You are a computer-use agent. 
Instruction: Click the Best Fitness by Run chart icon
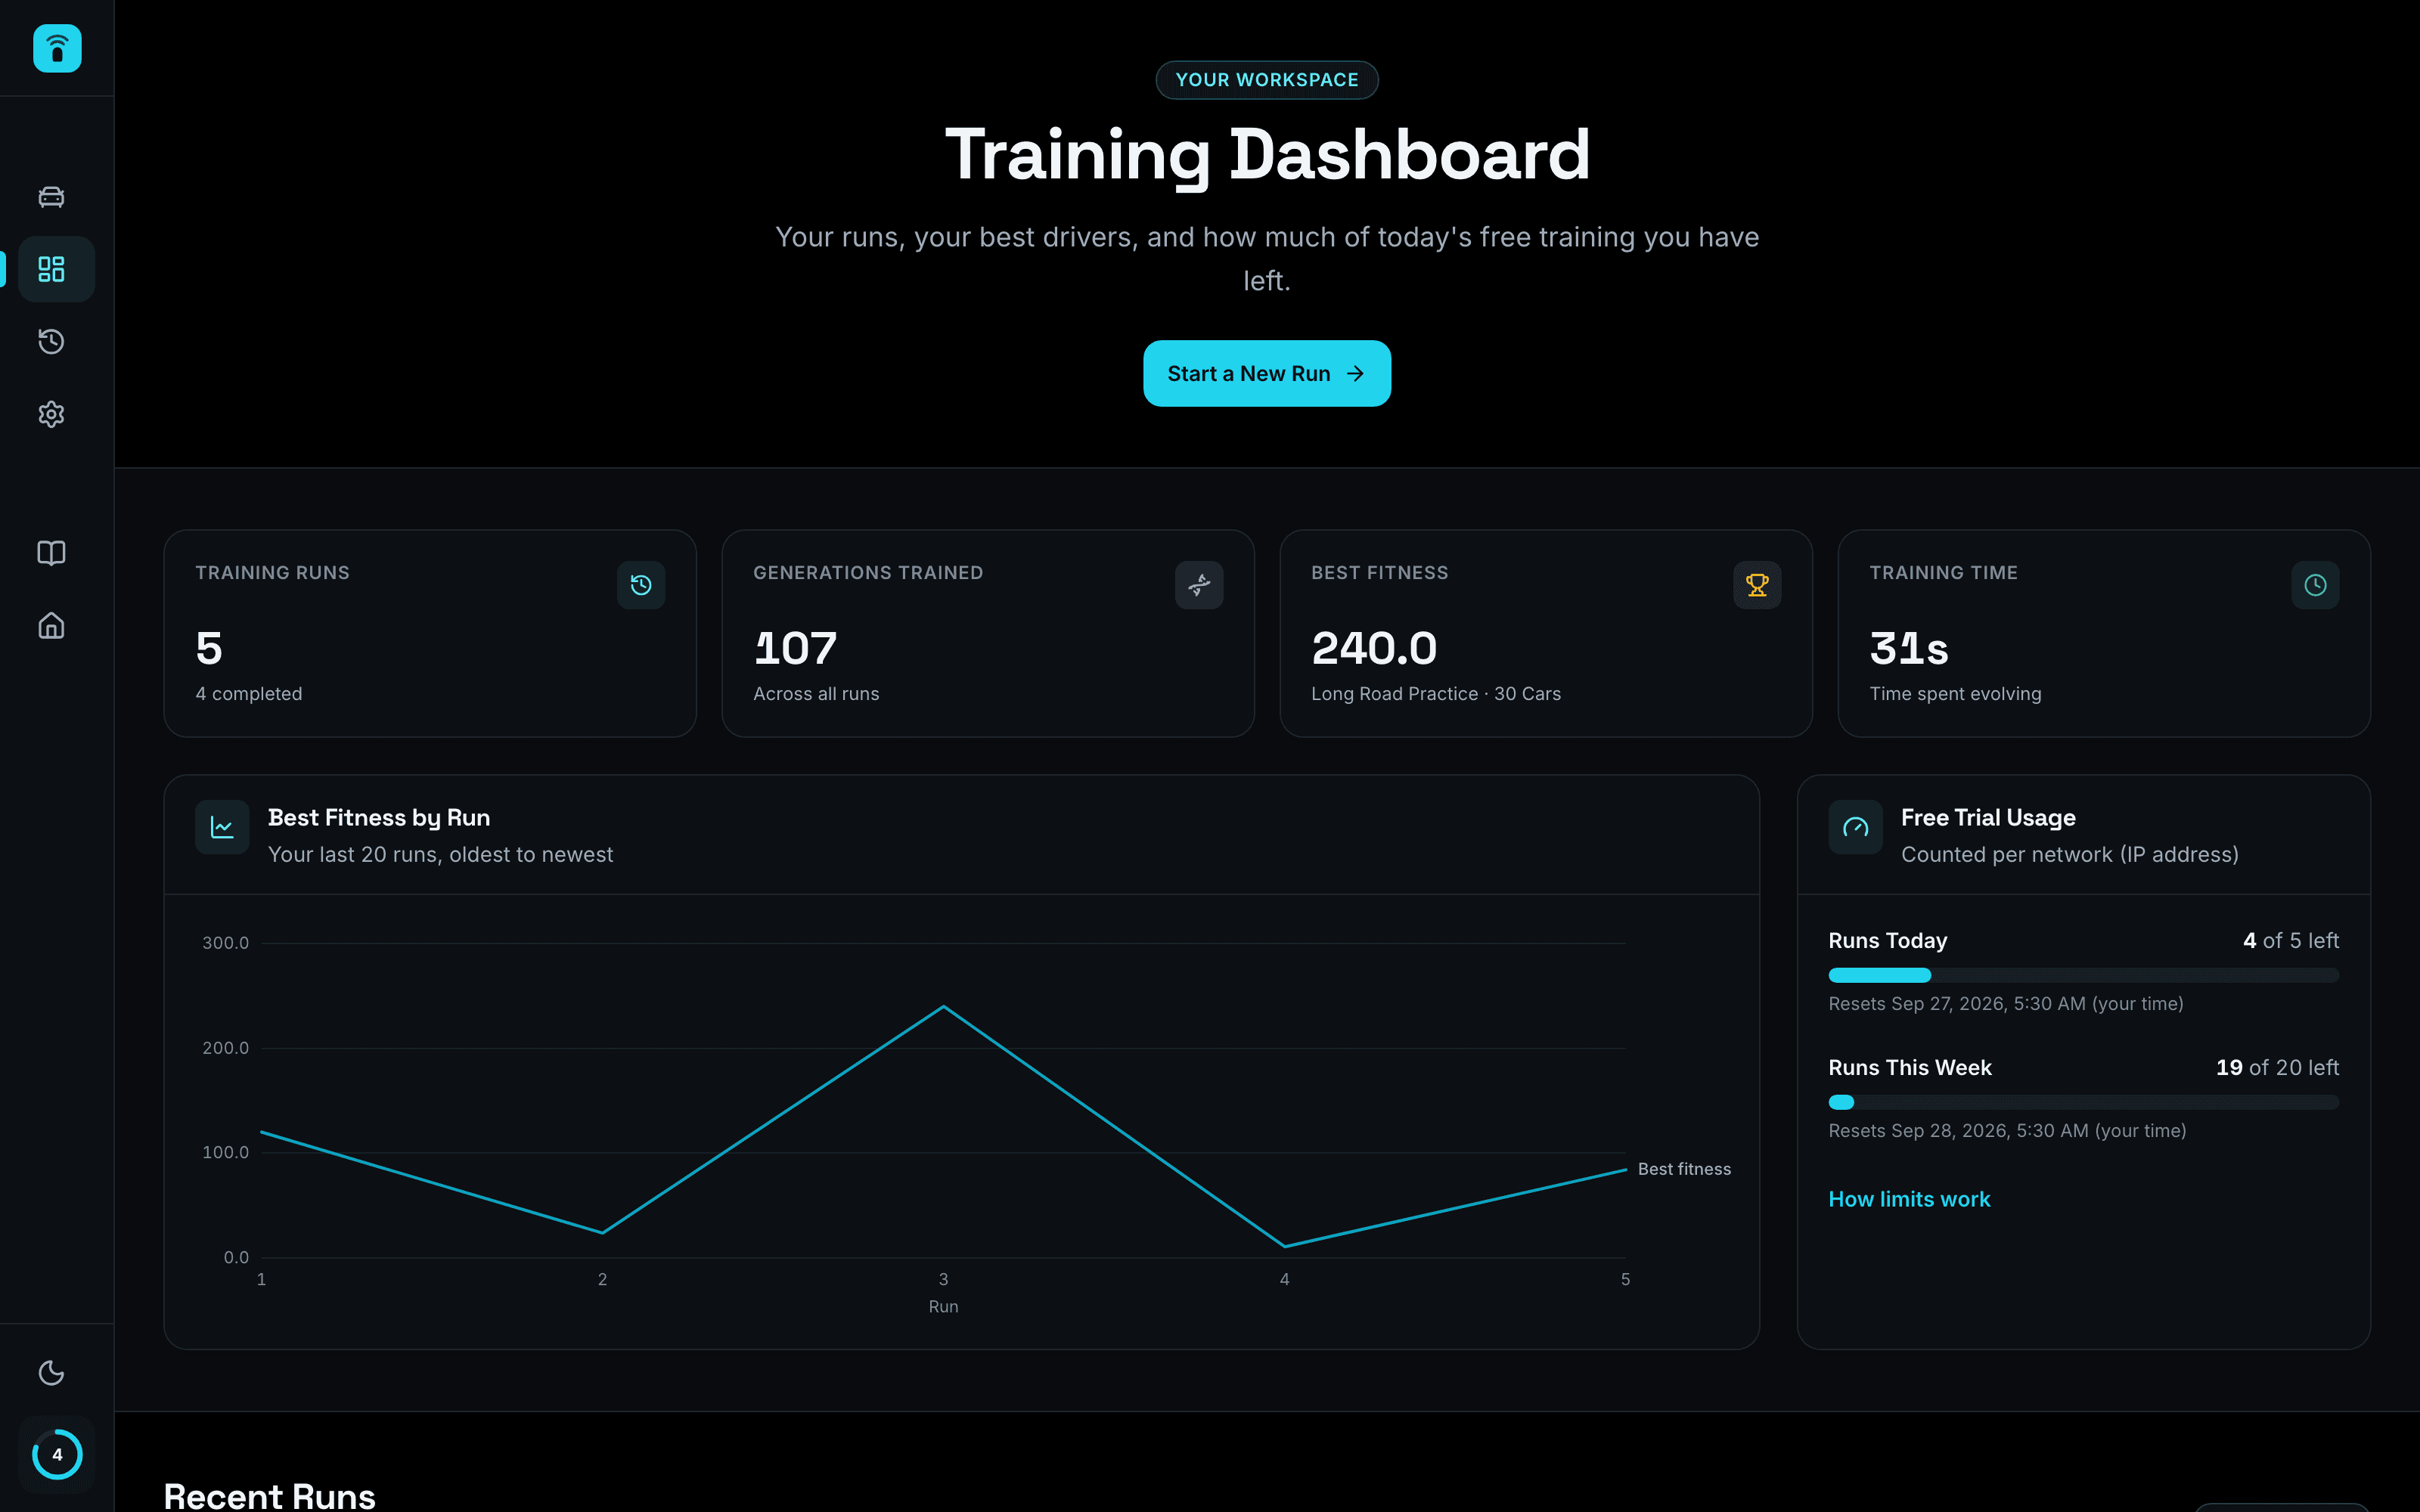coord(222,827)
